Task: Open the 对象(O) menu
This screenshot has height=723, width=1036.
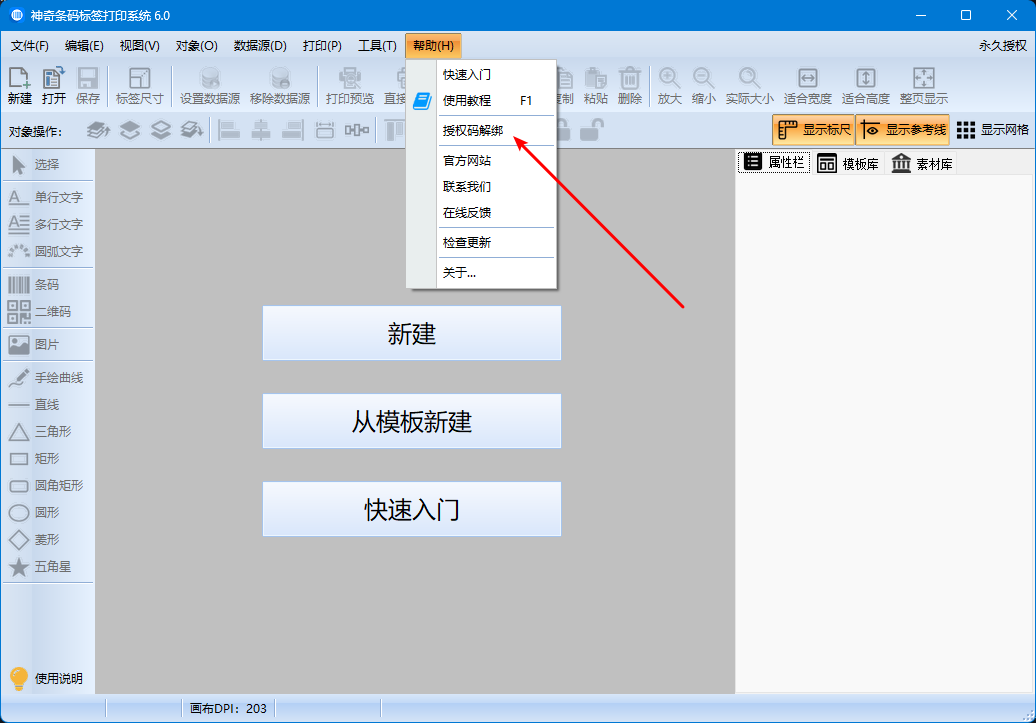Action: [x=196, y=46]
